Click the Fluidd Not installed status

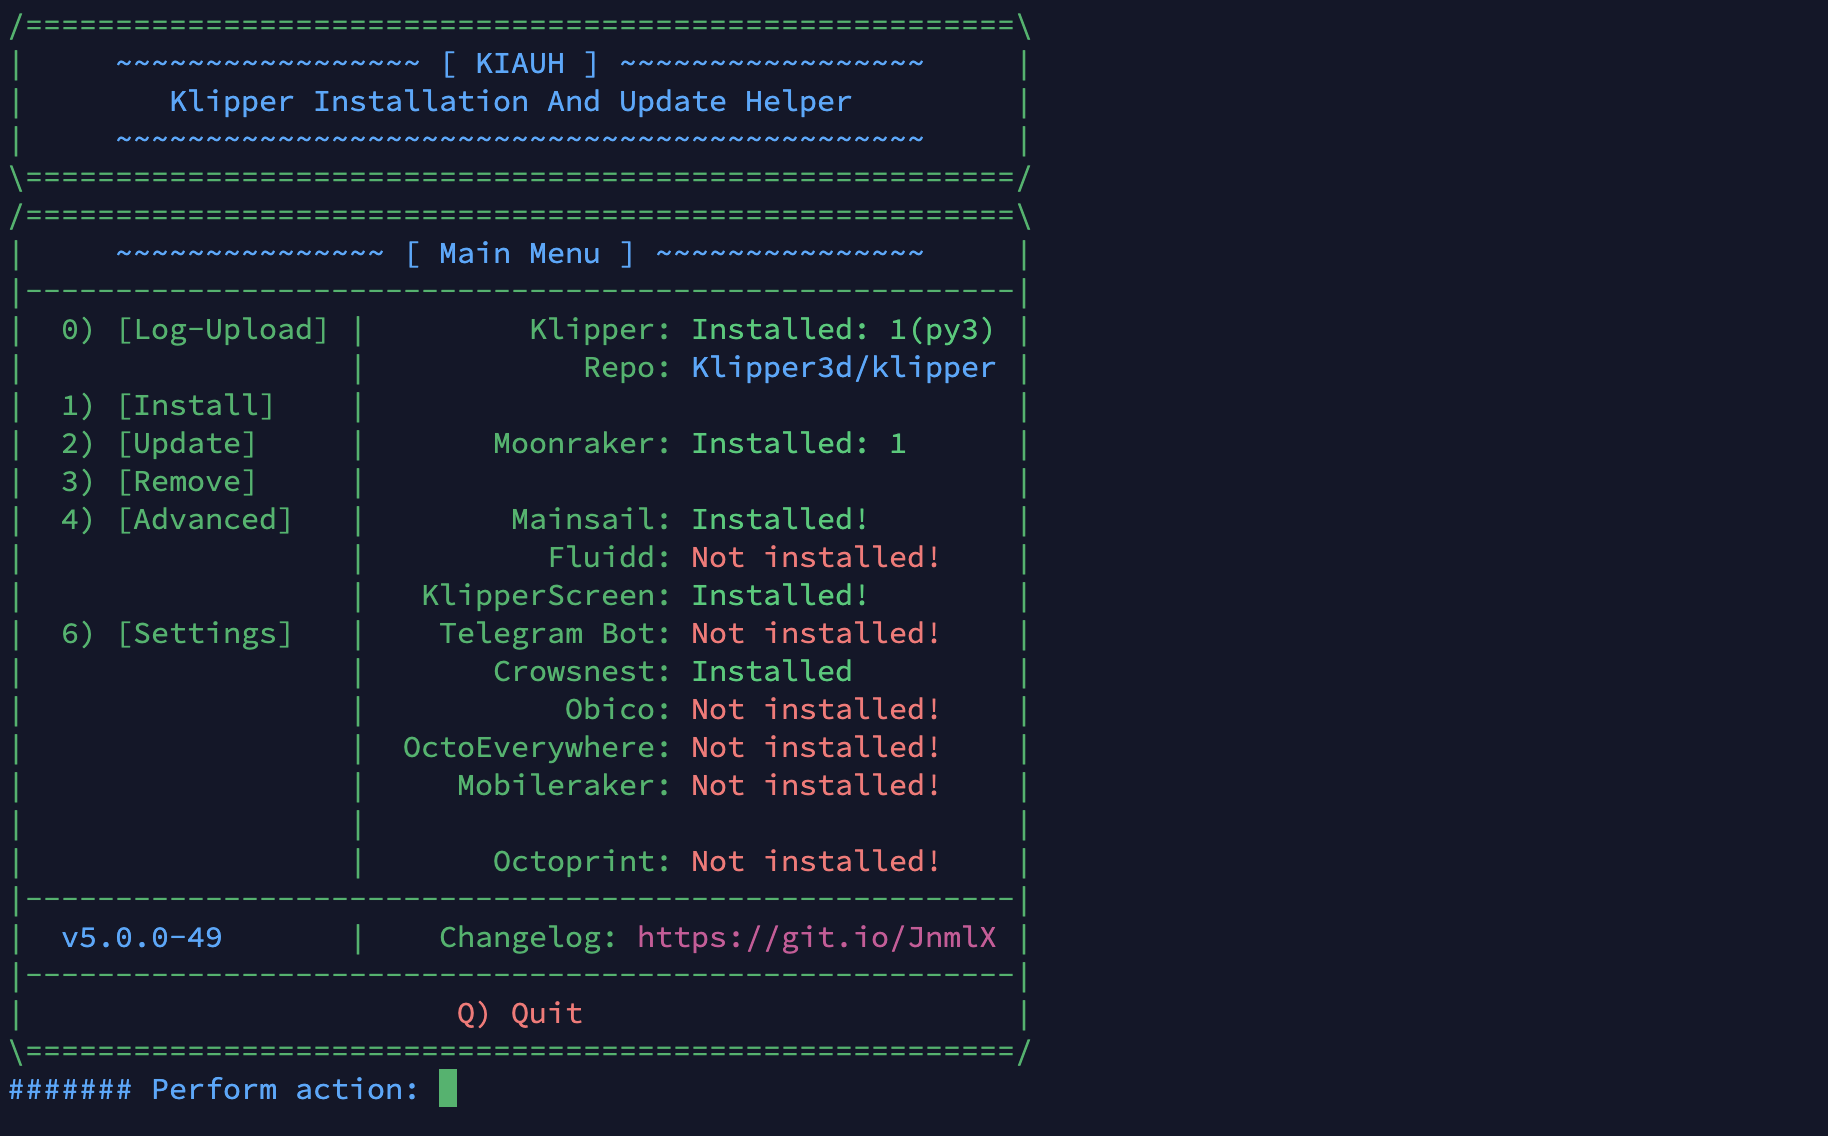coord(815,558)
